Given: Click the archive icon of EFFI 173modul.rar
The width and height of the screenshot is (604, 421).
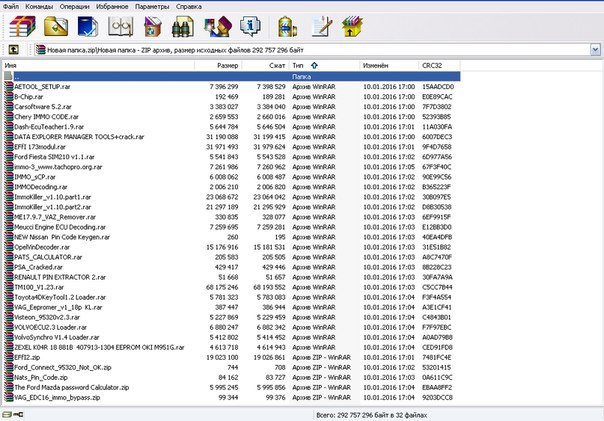Looking at the screenshot, I should (x=8, y=147).
